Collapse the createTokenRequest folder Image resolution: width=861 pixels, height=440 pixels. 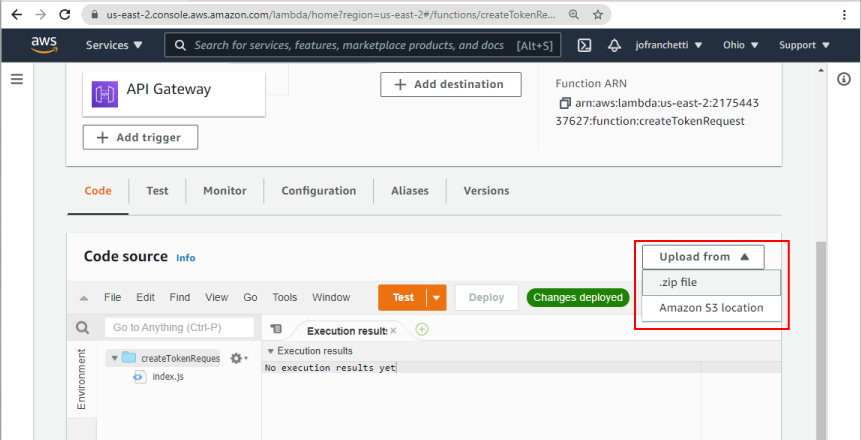(x=114, y=358)
